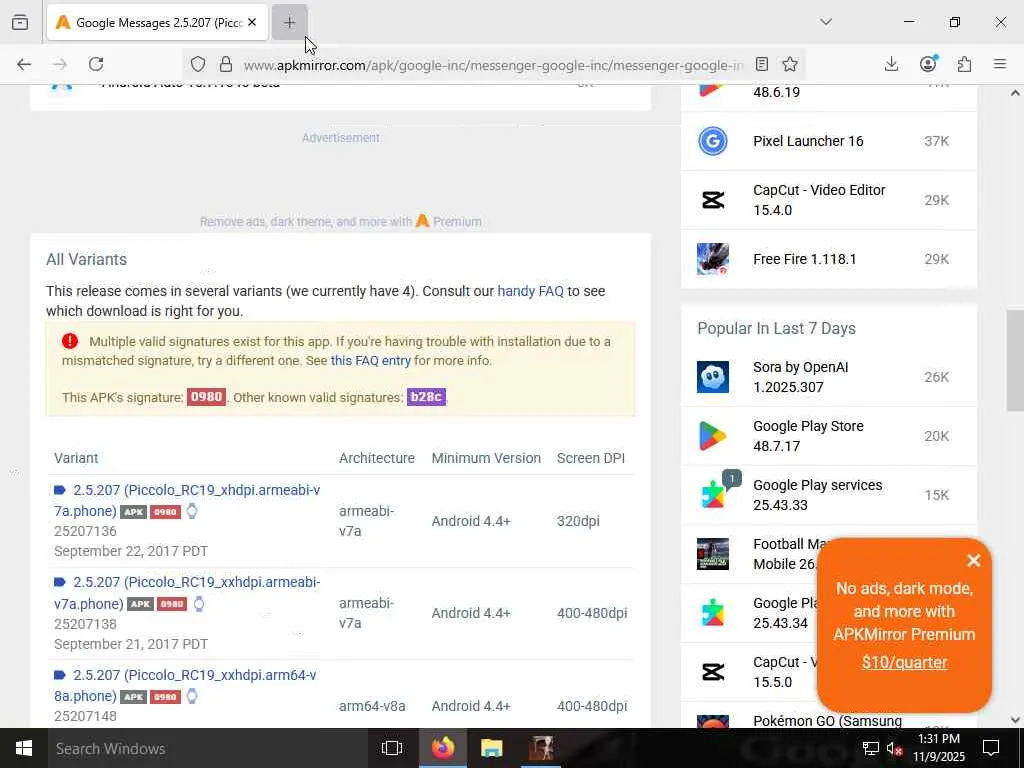This screenshot has height=768, width=1024.
Task: Open the Football Manager Mobile thumbnail
Action: (712, 554)
